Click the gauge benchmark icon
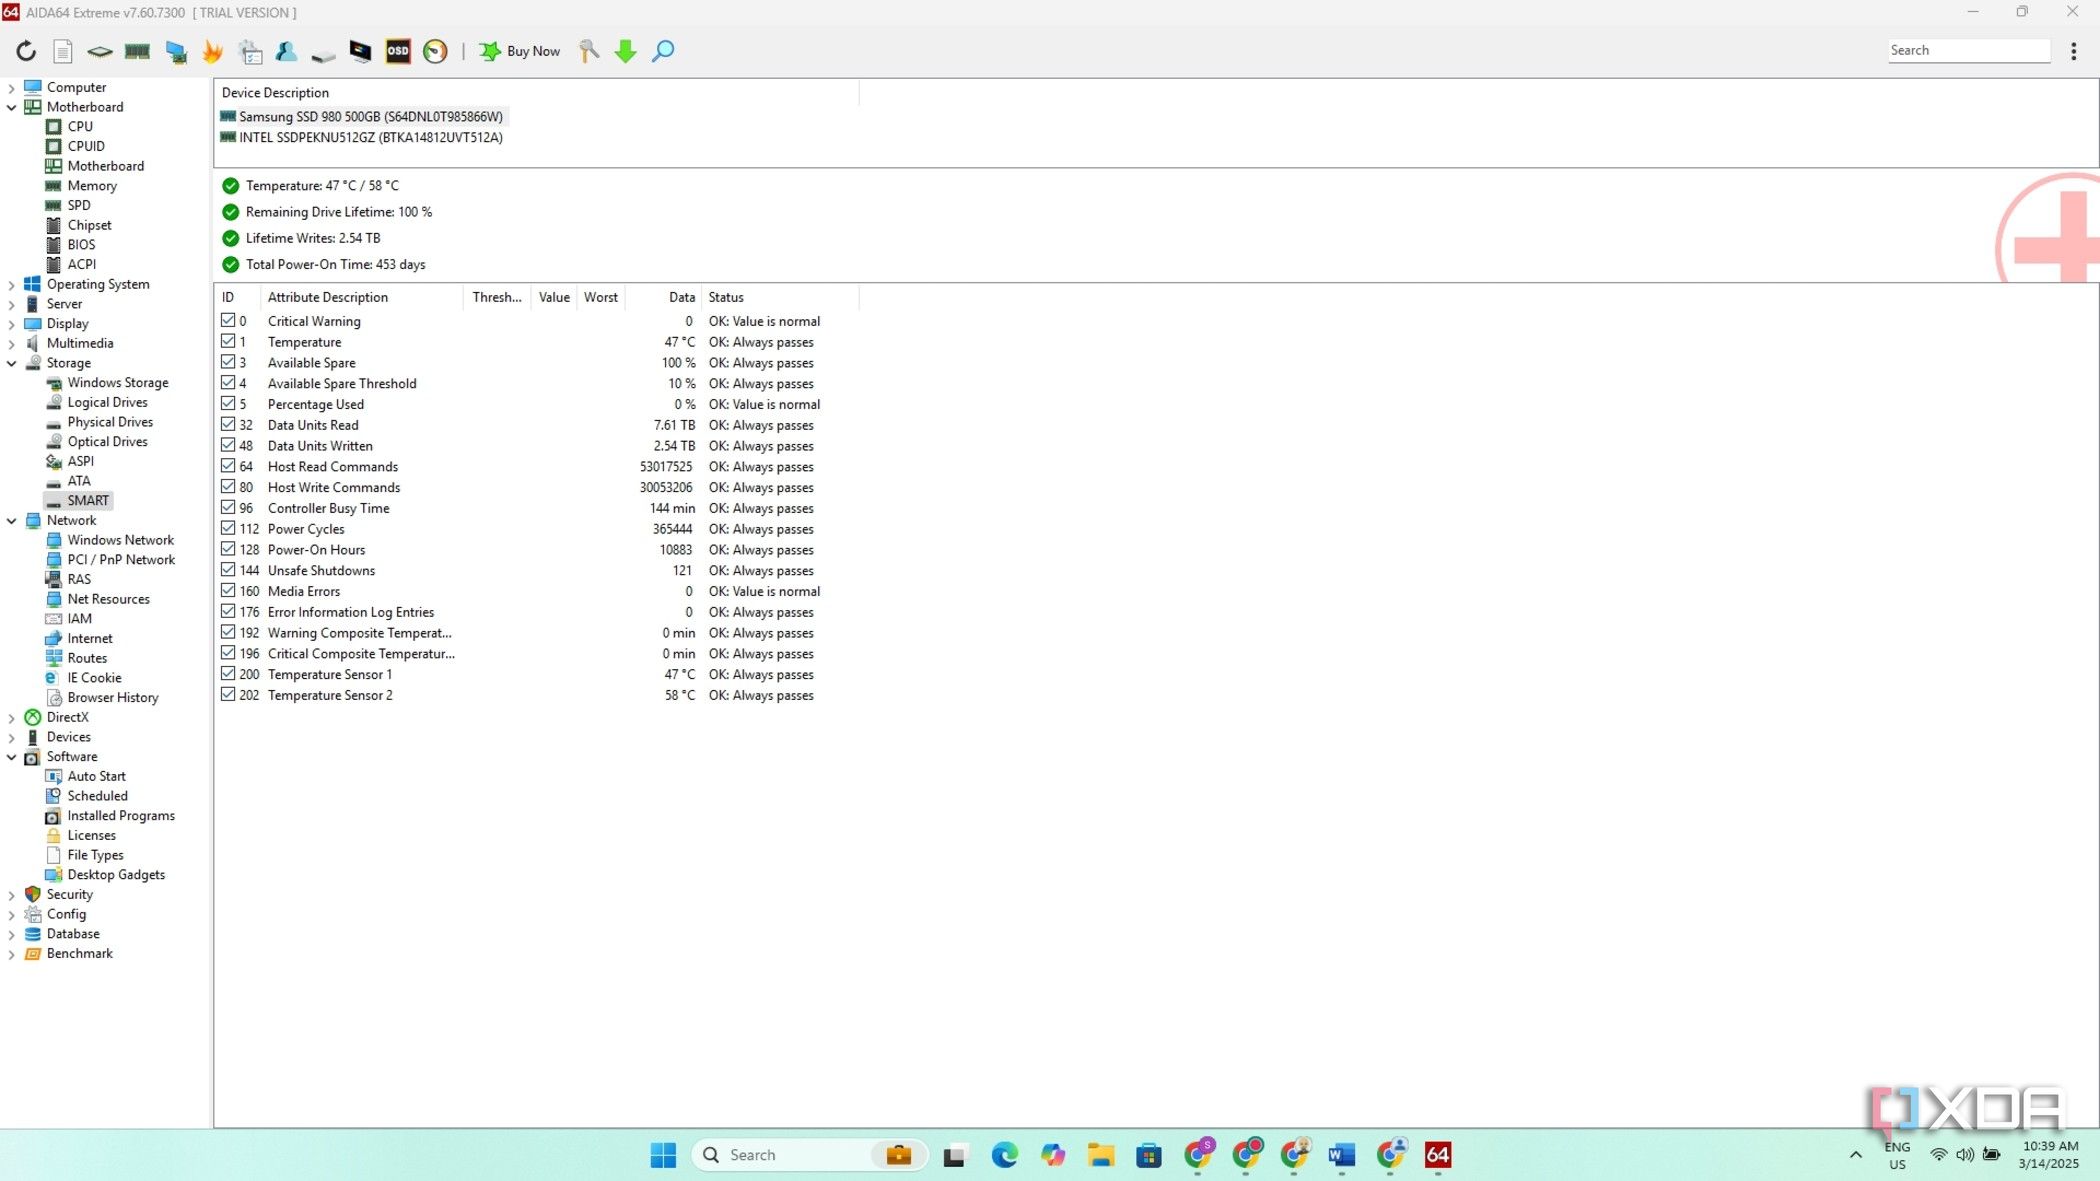Viewport: 2100px width, 1181px height. (435, 51)
